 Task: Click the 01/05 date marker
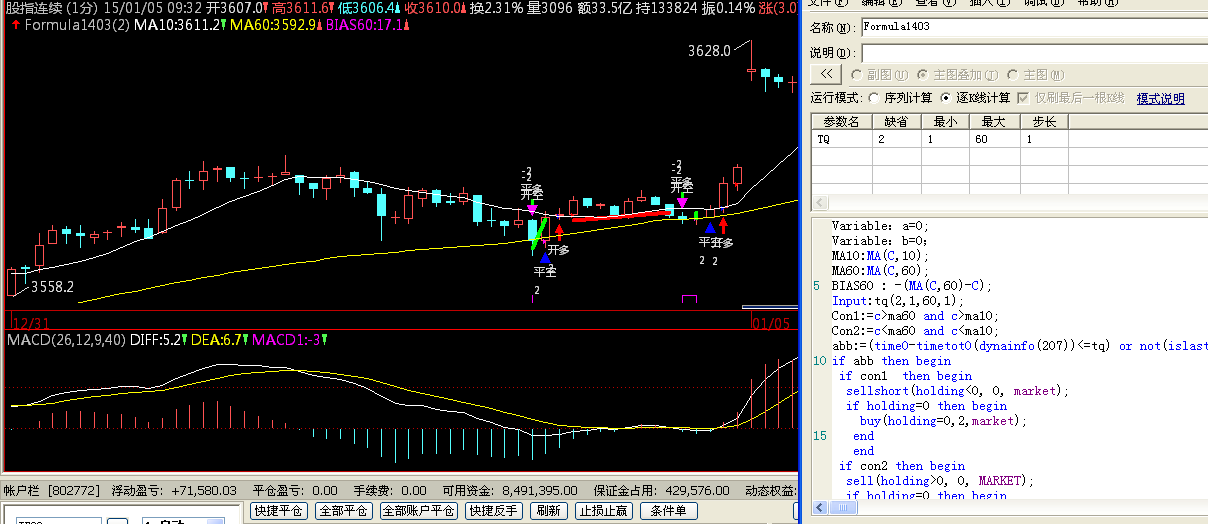coord(770,323)
